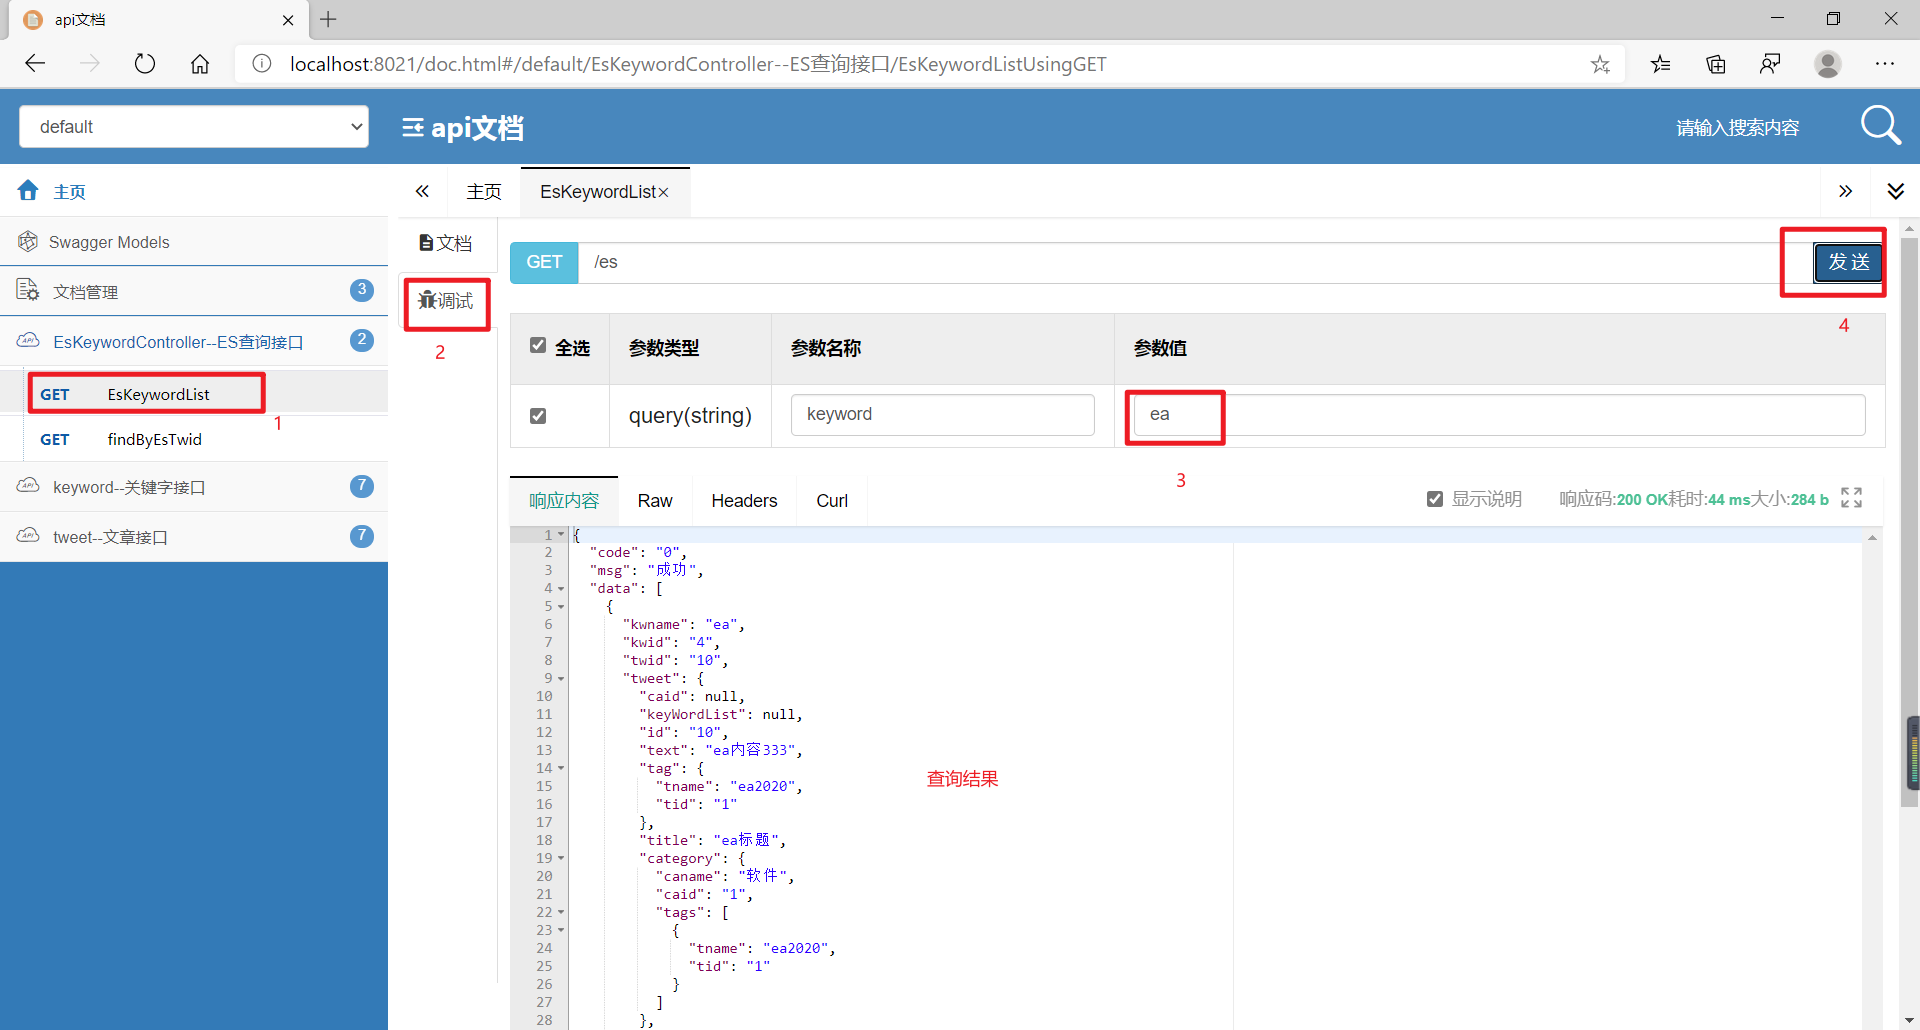This screenshot has width=1920, height=1030.
Task: Click the 主页 home icon in sidebar
Action: [x=27, y=191]
